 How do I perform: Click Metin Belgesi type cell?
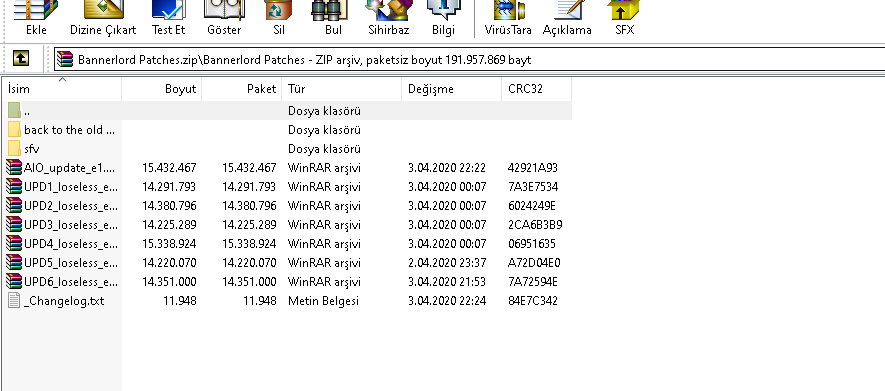(323, 301)
